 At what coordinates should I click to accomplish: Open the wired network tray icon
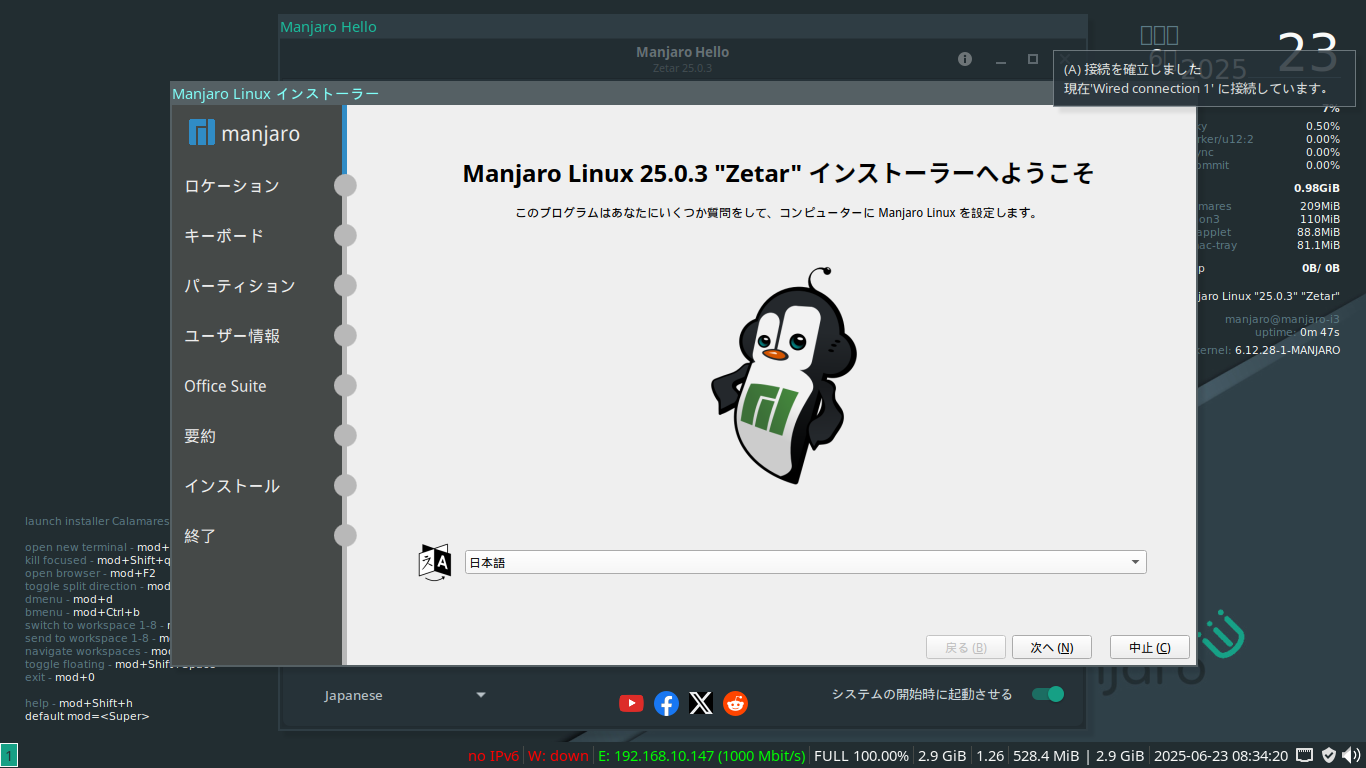1304,755
